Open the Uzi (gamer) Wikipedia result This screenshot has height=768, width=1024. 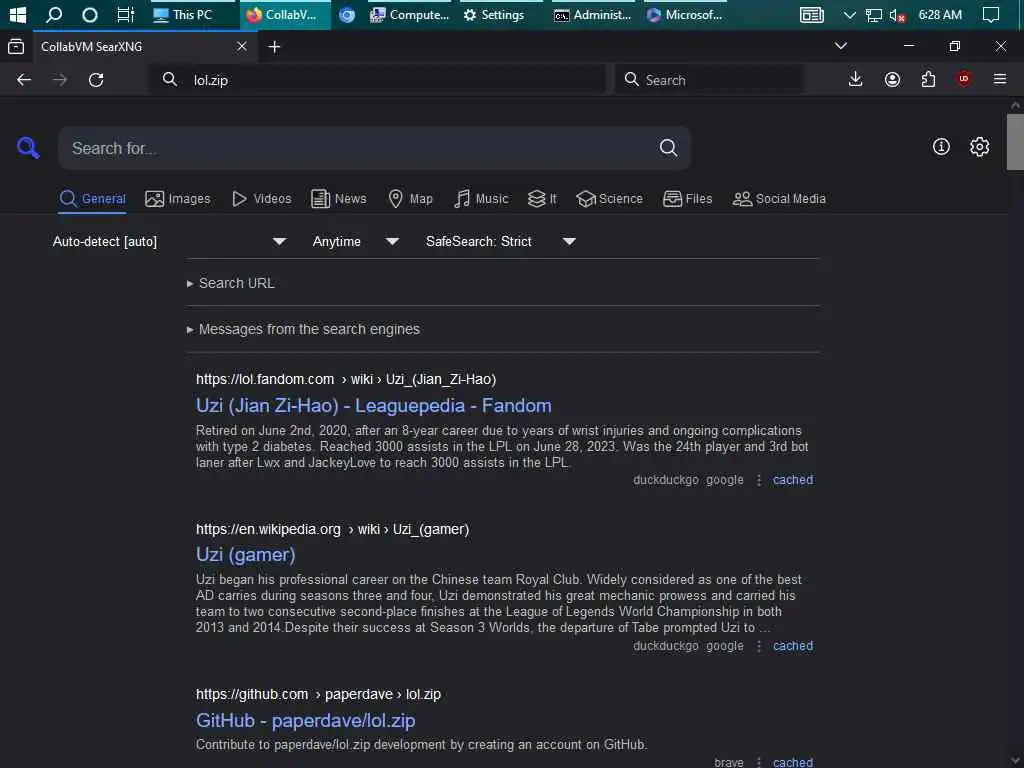pos(246,554)
